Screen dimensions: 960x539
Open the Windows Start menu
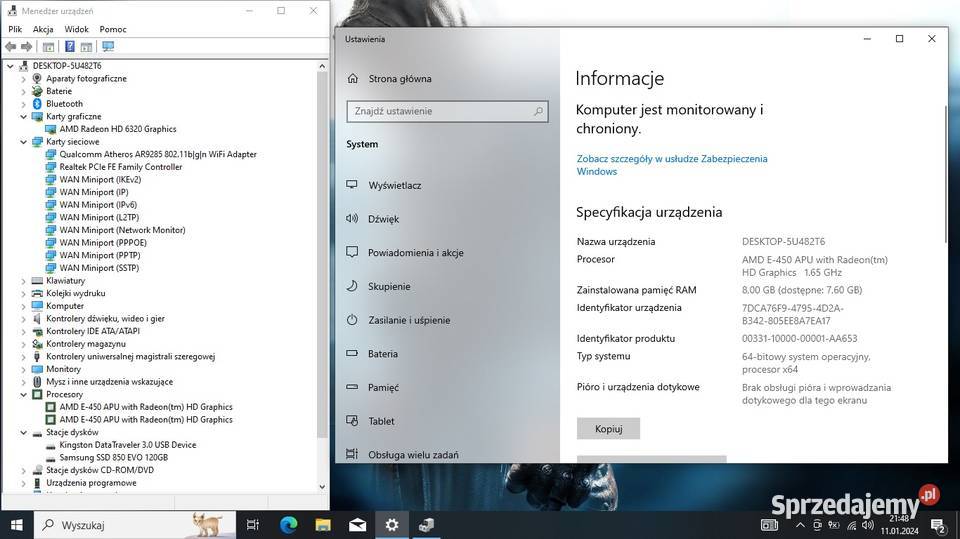(17, 525)
